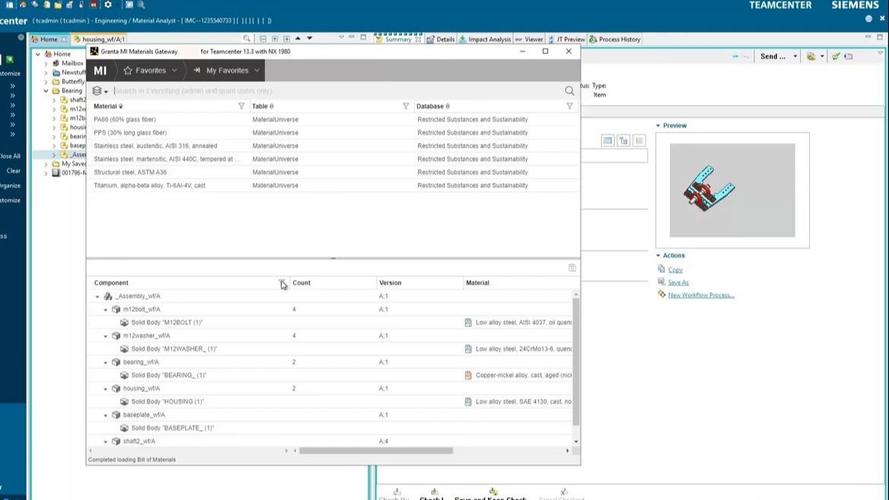Collapse the _Assembly_wf/A BOM node
This screenshot has height=500, width=889.
98,296
